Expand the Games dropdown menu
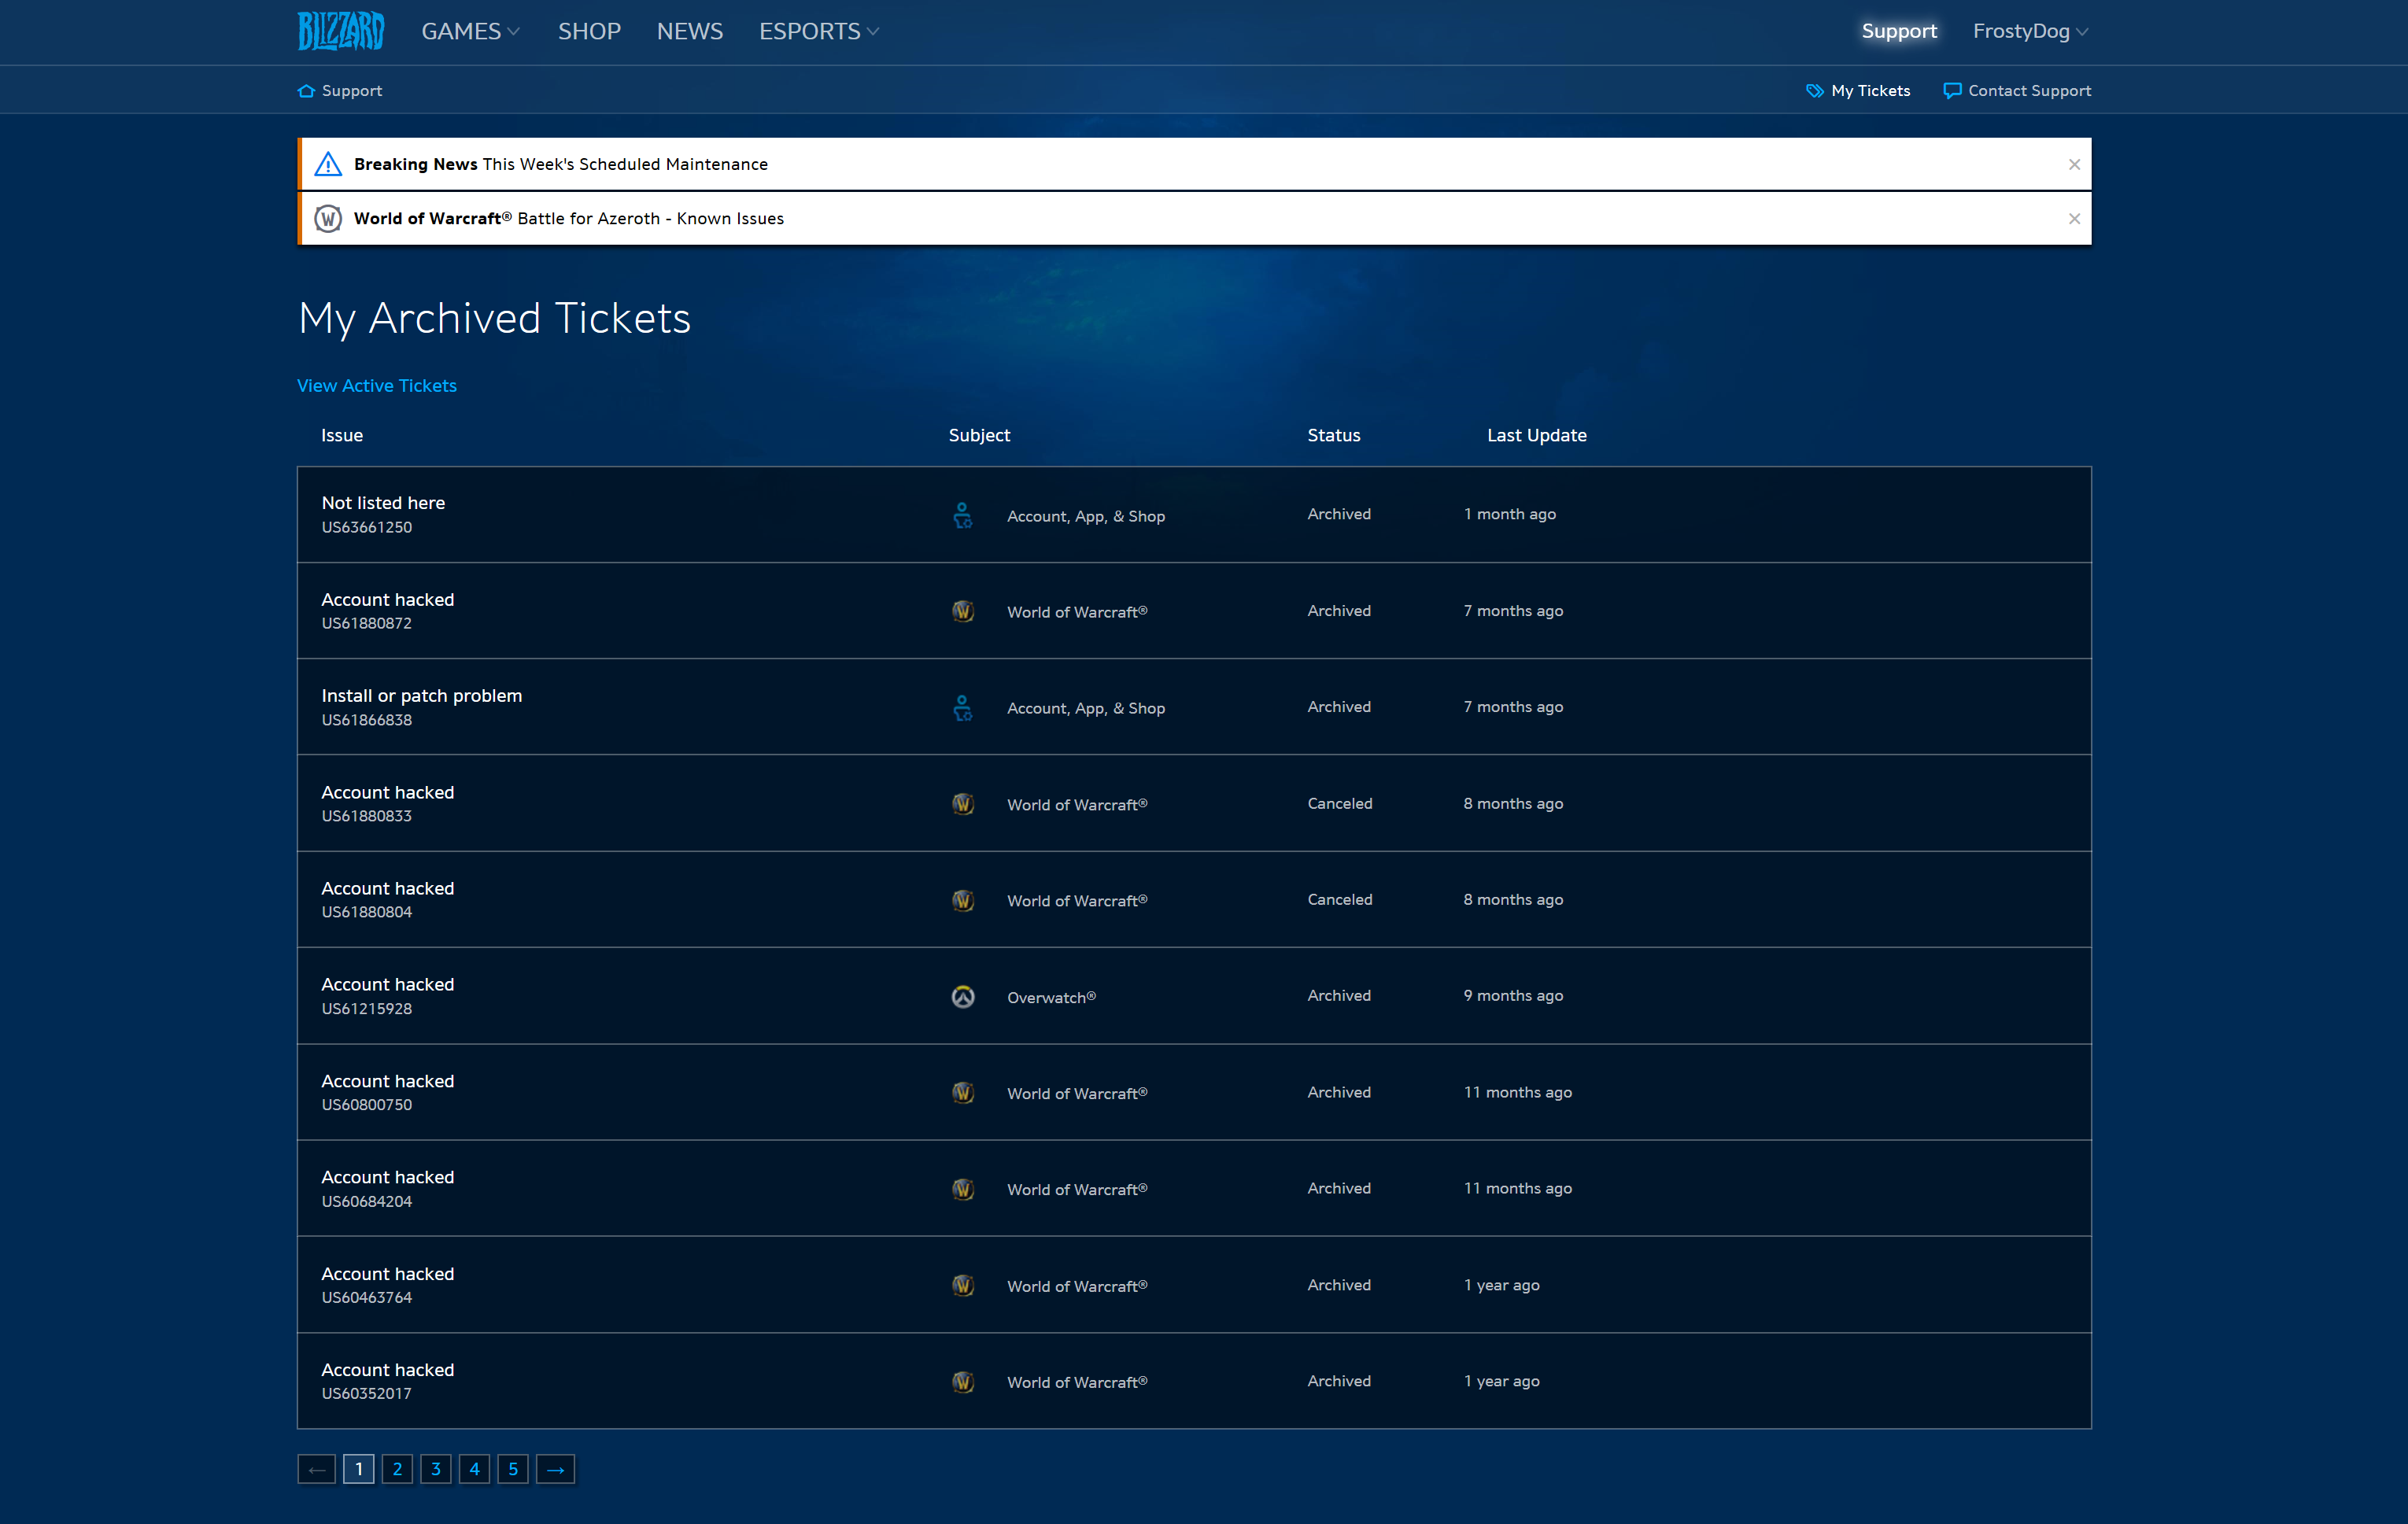Image resolution: width=2408 pixels, height=1524 pixels. coord(470,31)
